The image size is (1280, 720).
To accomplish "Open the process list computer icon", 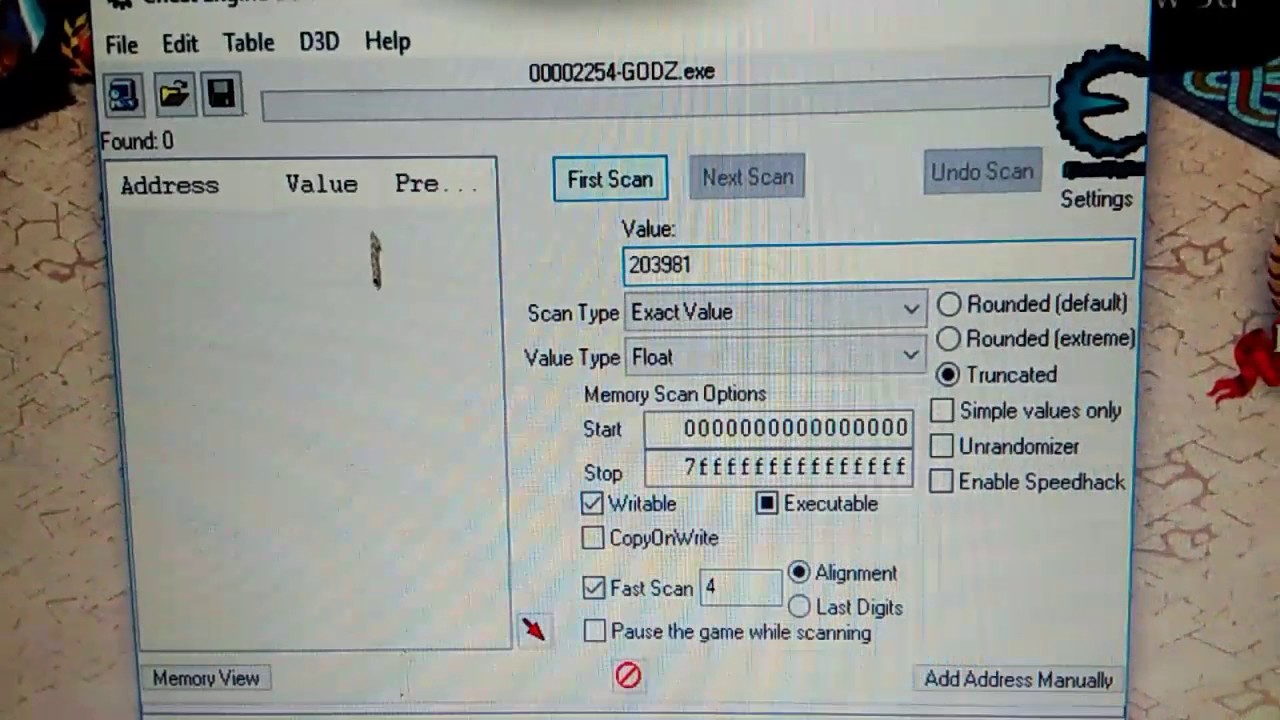I will [x=123, y=96].
